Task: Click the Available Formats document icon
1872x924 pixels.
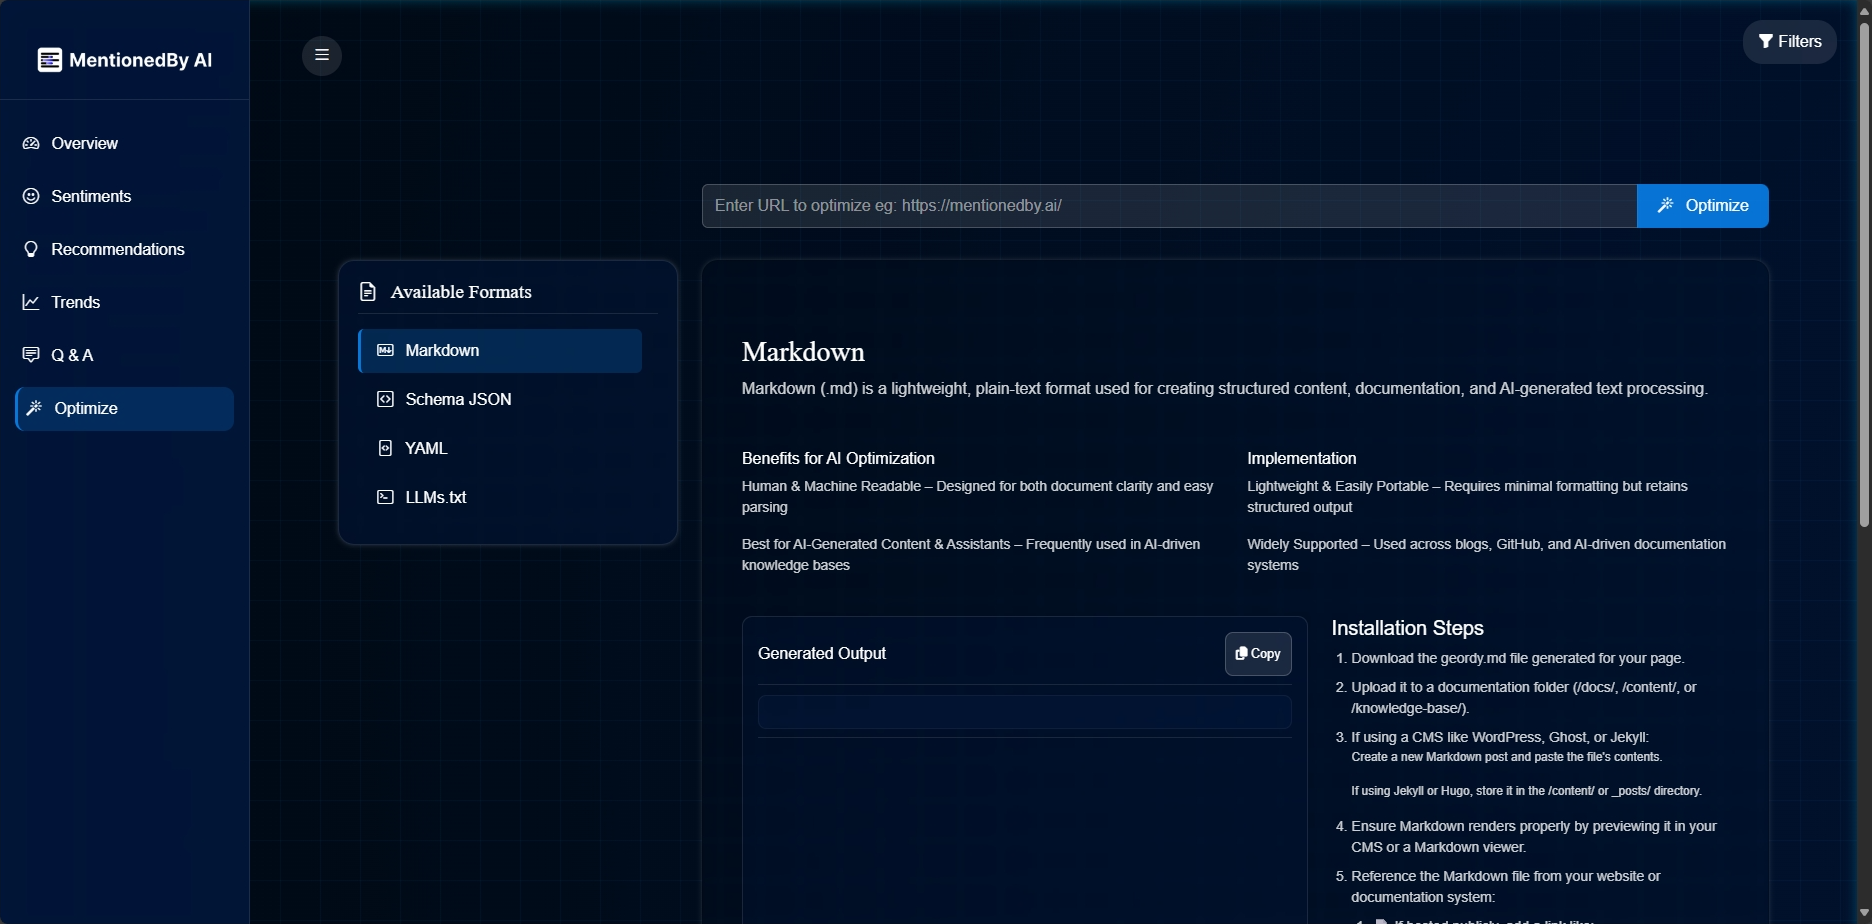Action: [368, 292]
